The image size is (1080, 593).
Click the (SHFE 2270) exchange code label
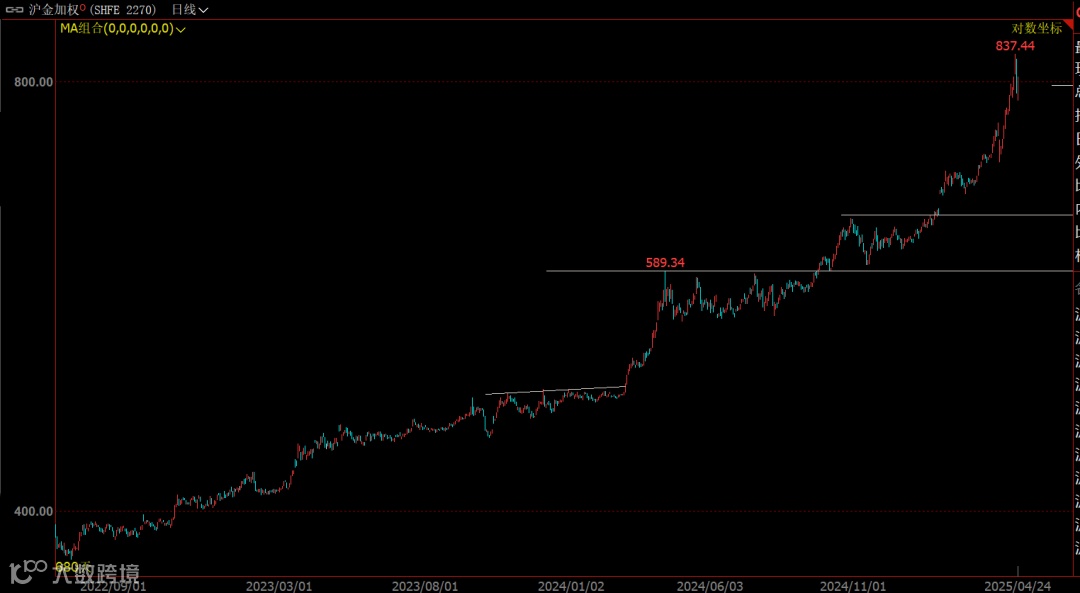[122, 10]
